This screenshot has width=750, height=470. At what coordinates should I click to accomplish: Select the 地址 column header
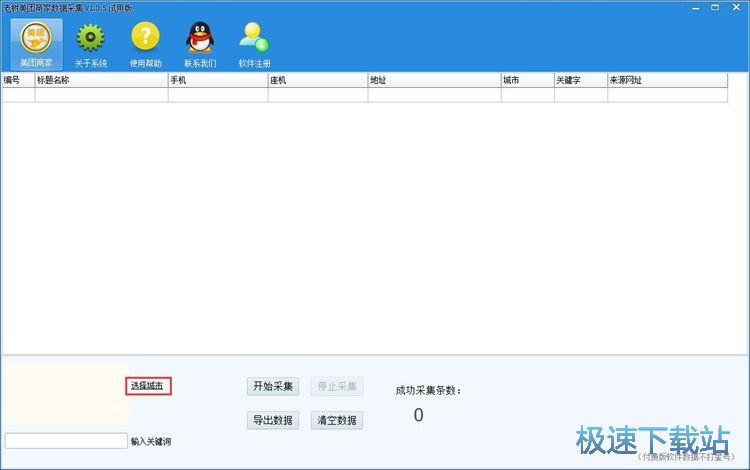coord(435,80)
